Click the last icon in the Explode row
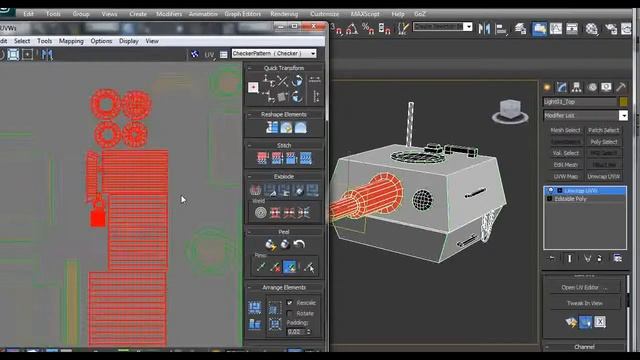640x360 pixels. click(x=312, y=190)
